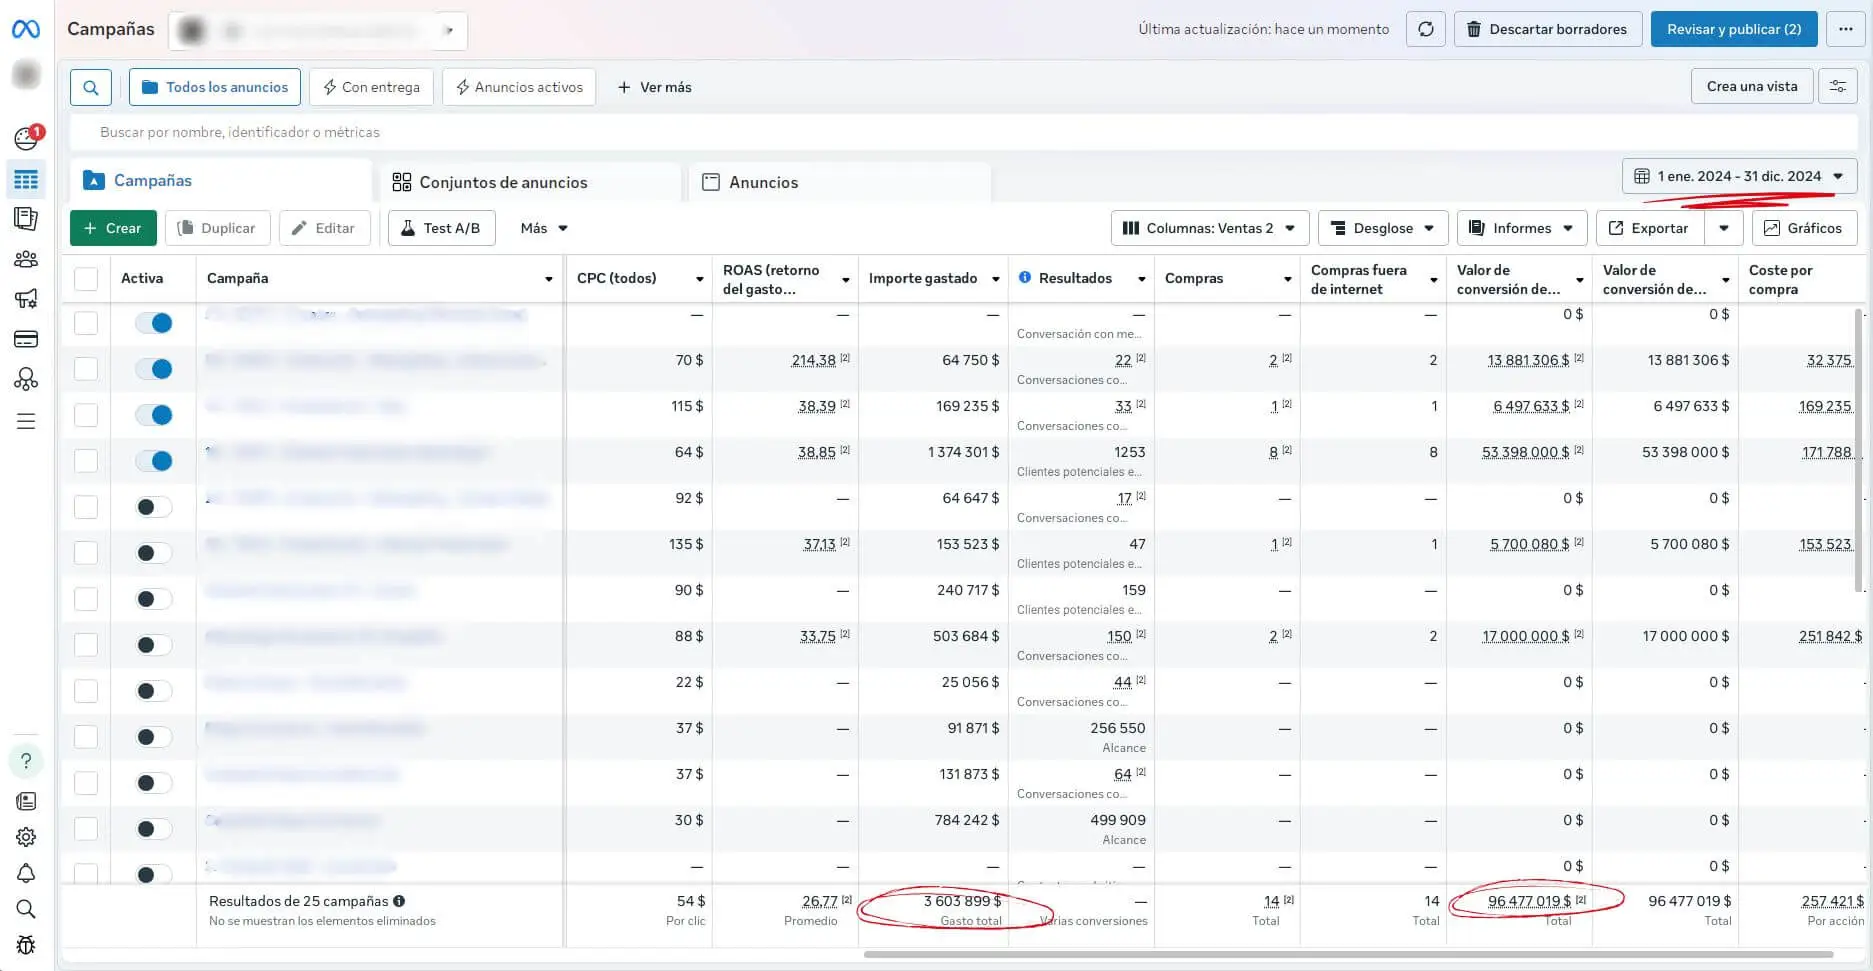The image size is (1873, 971).
Task: Click Descartar borradores trash button
Action: click(1548, 29)
